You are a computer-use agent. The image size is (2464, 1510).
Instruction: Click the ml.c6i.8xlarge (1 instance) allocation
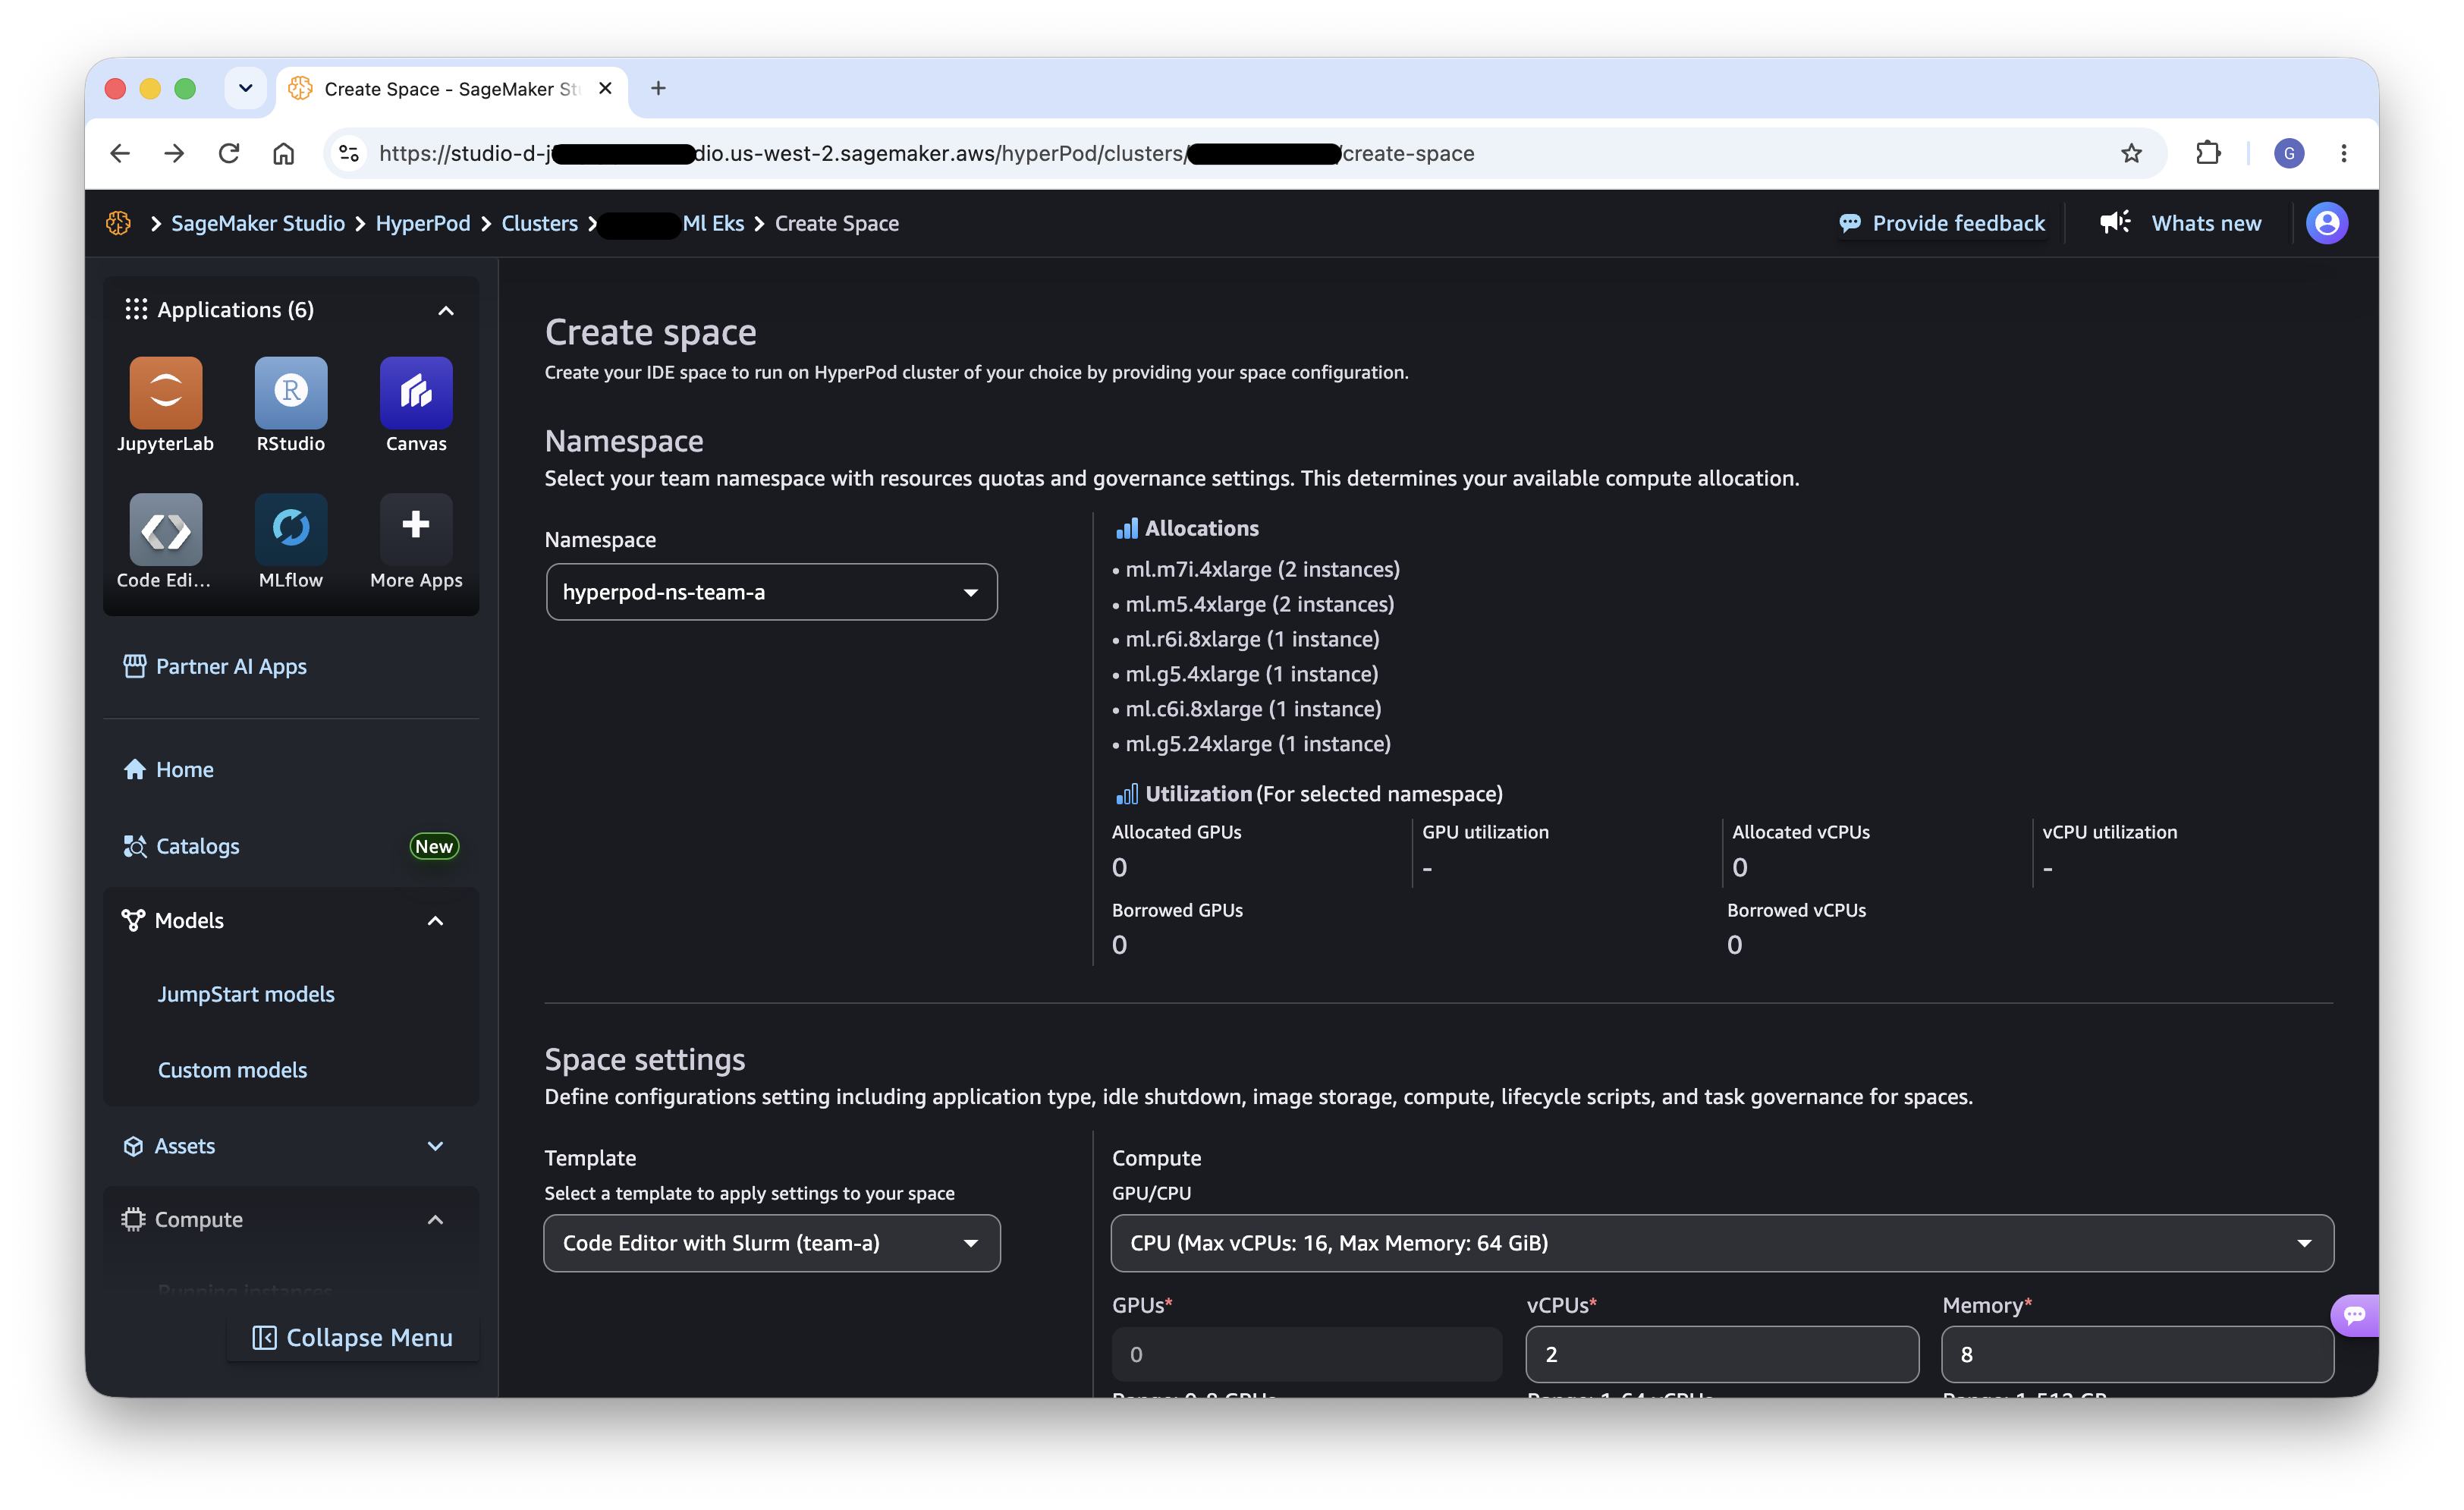pyautogui.click(x=1253, y=709)
